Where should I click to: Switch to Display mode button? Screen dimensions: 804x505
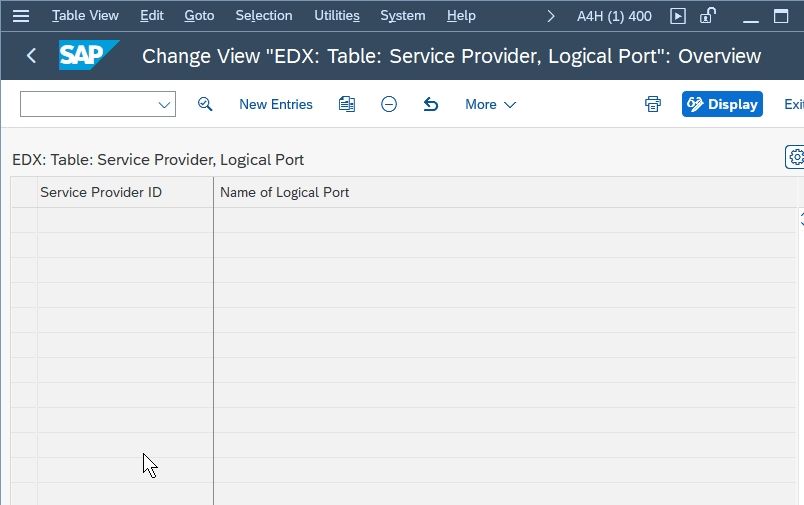722,104
